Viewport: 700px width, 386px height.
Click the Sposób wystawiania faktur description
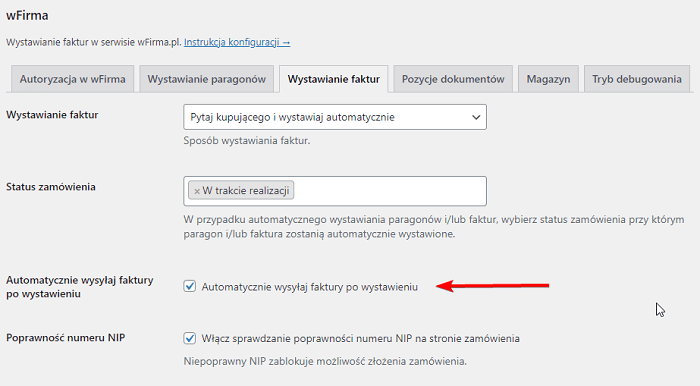[x=247, y=141]
